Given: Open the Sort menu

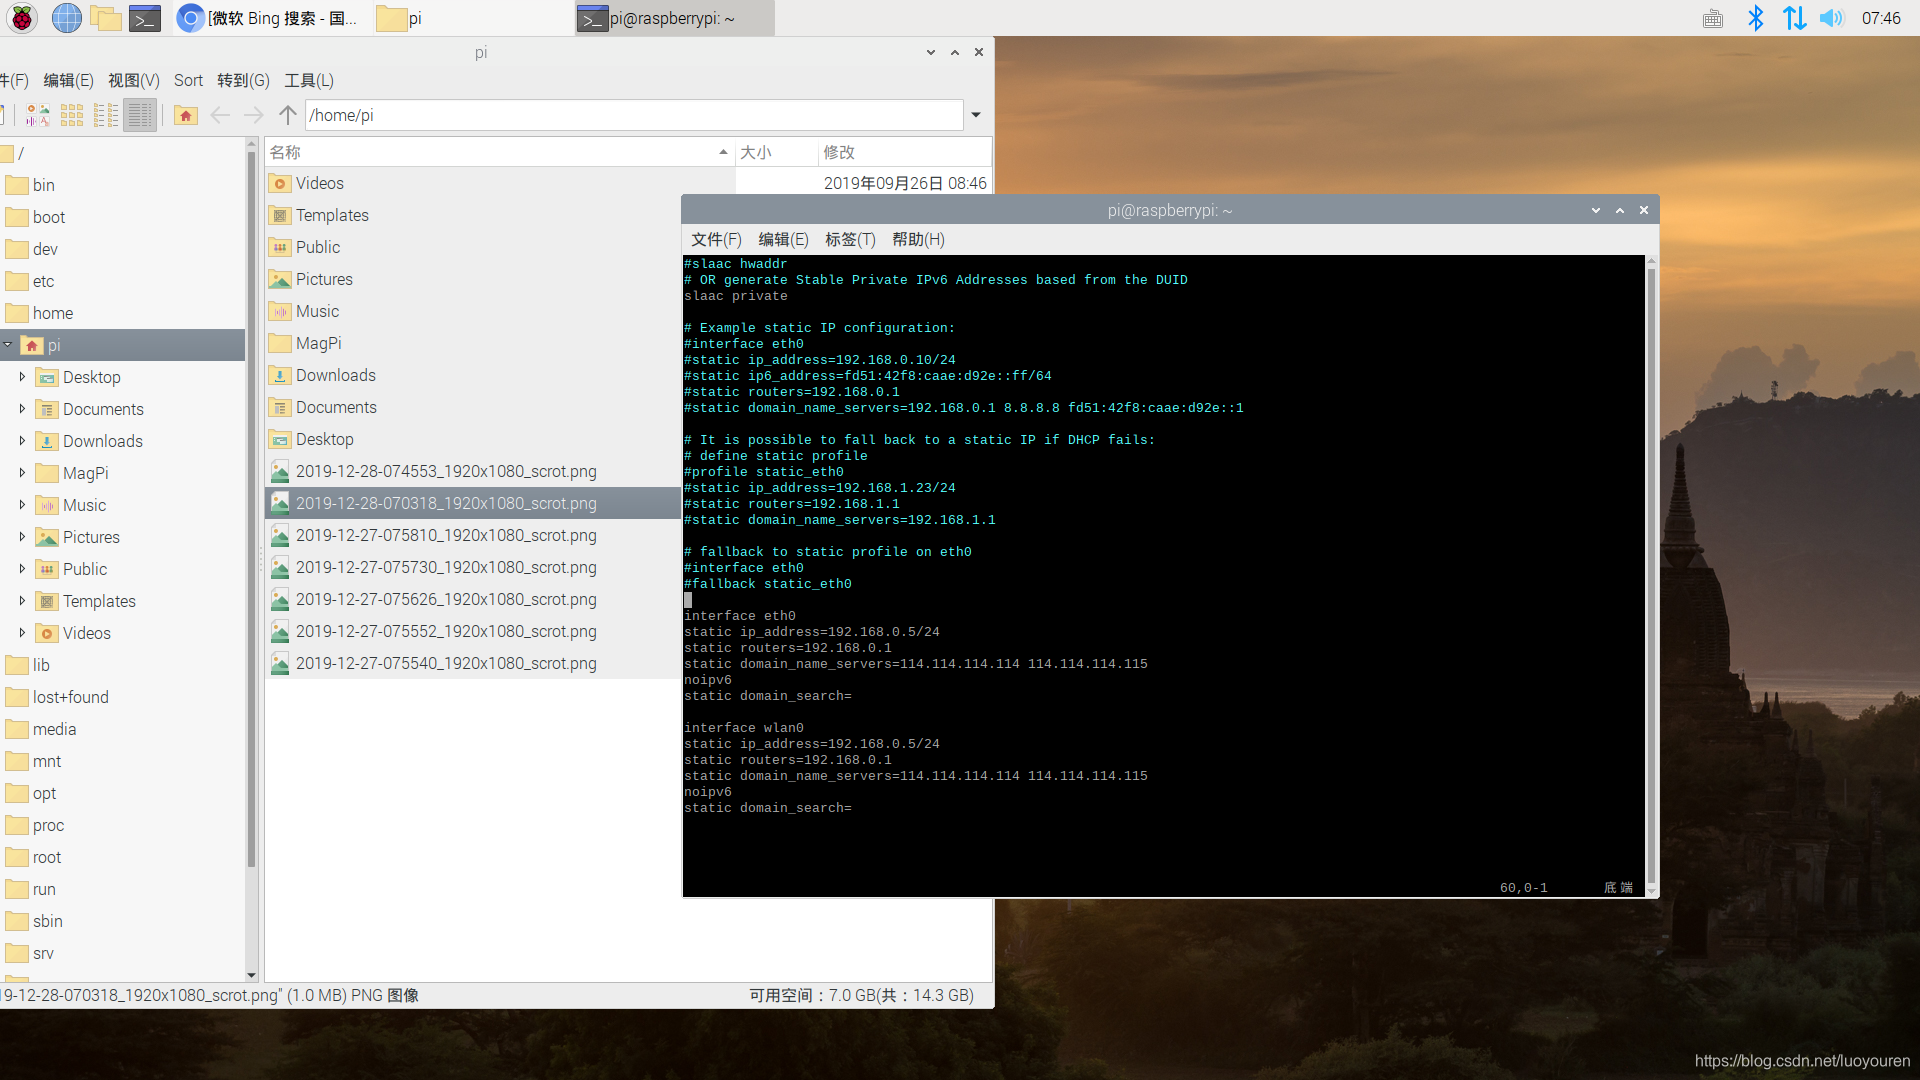Looking at the screenshot, I should coord(188,81).
